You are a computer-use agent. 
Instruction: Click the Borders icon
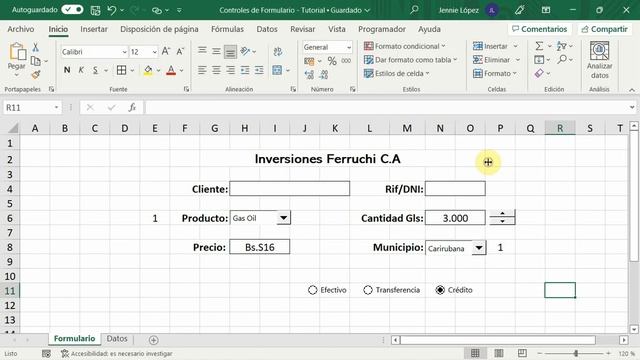(x=121, y=70)
